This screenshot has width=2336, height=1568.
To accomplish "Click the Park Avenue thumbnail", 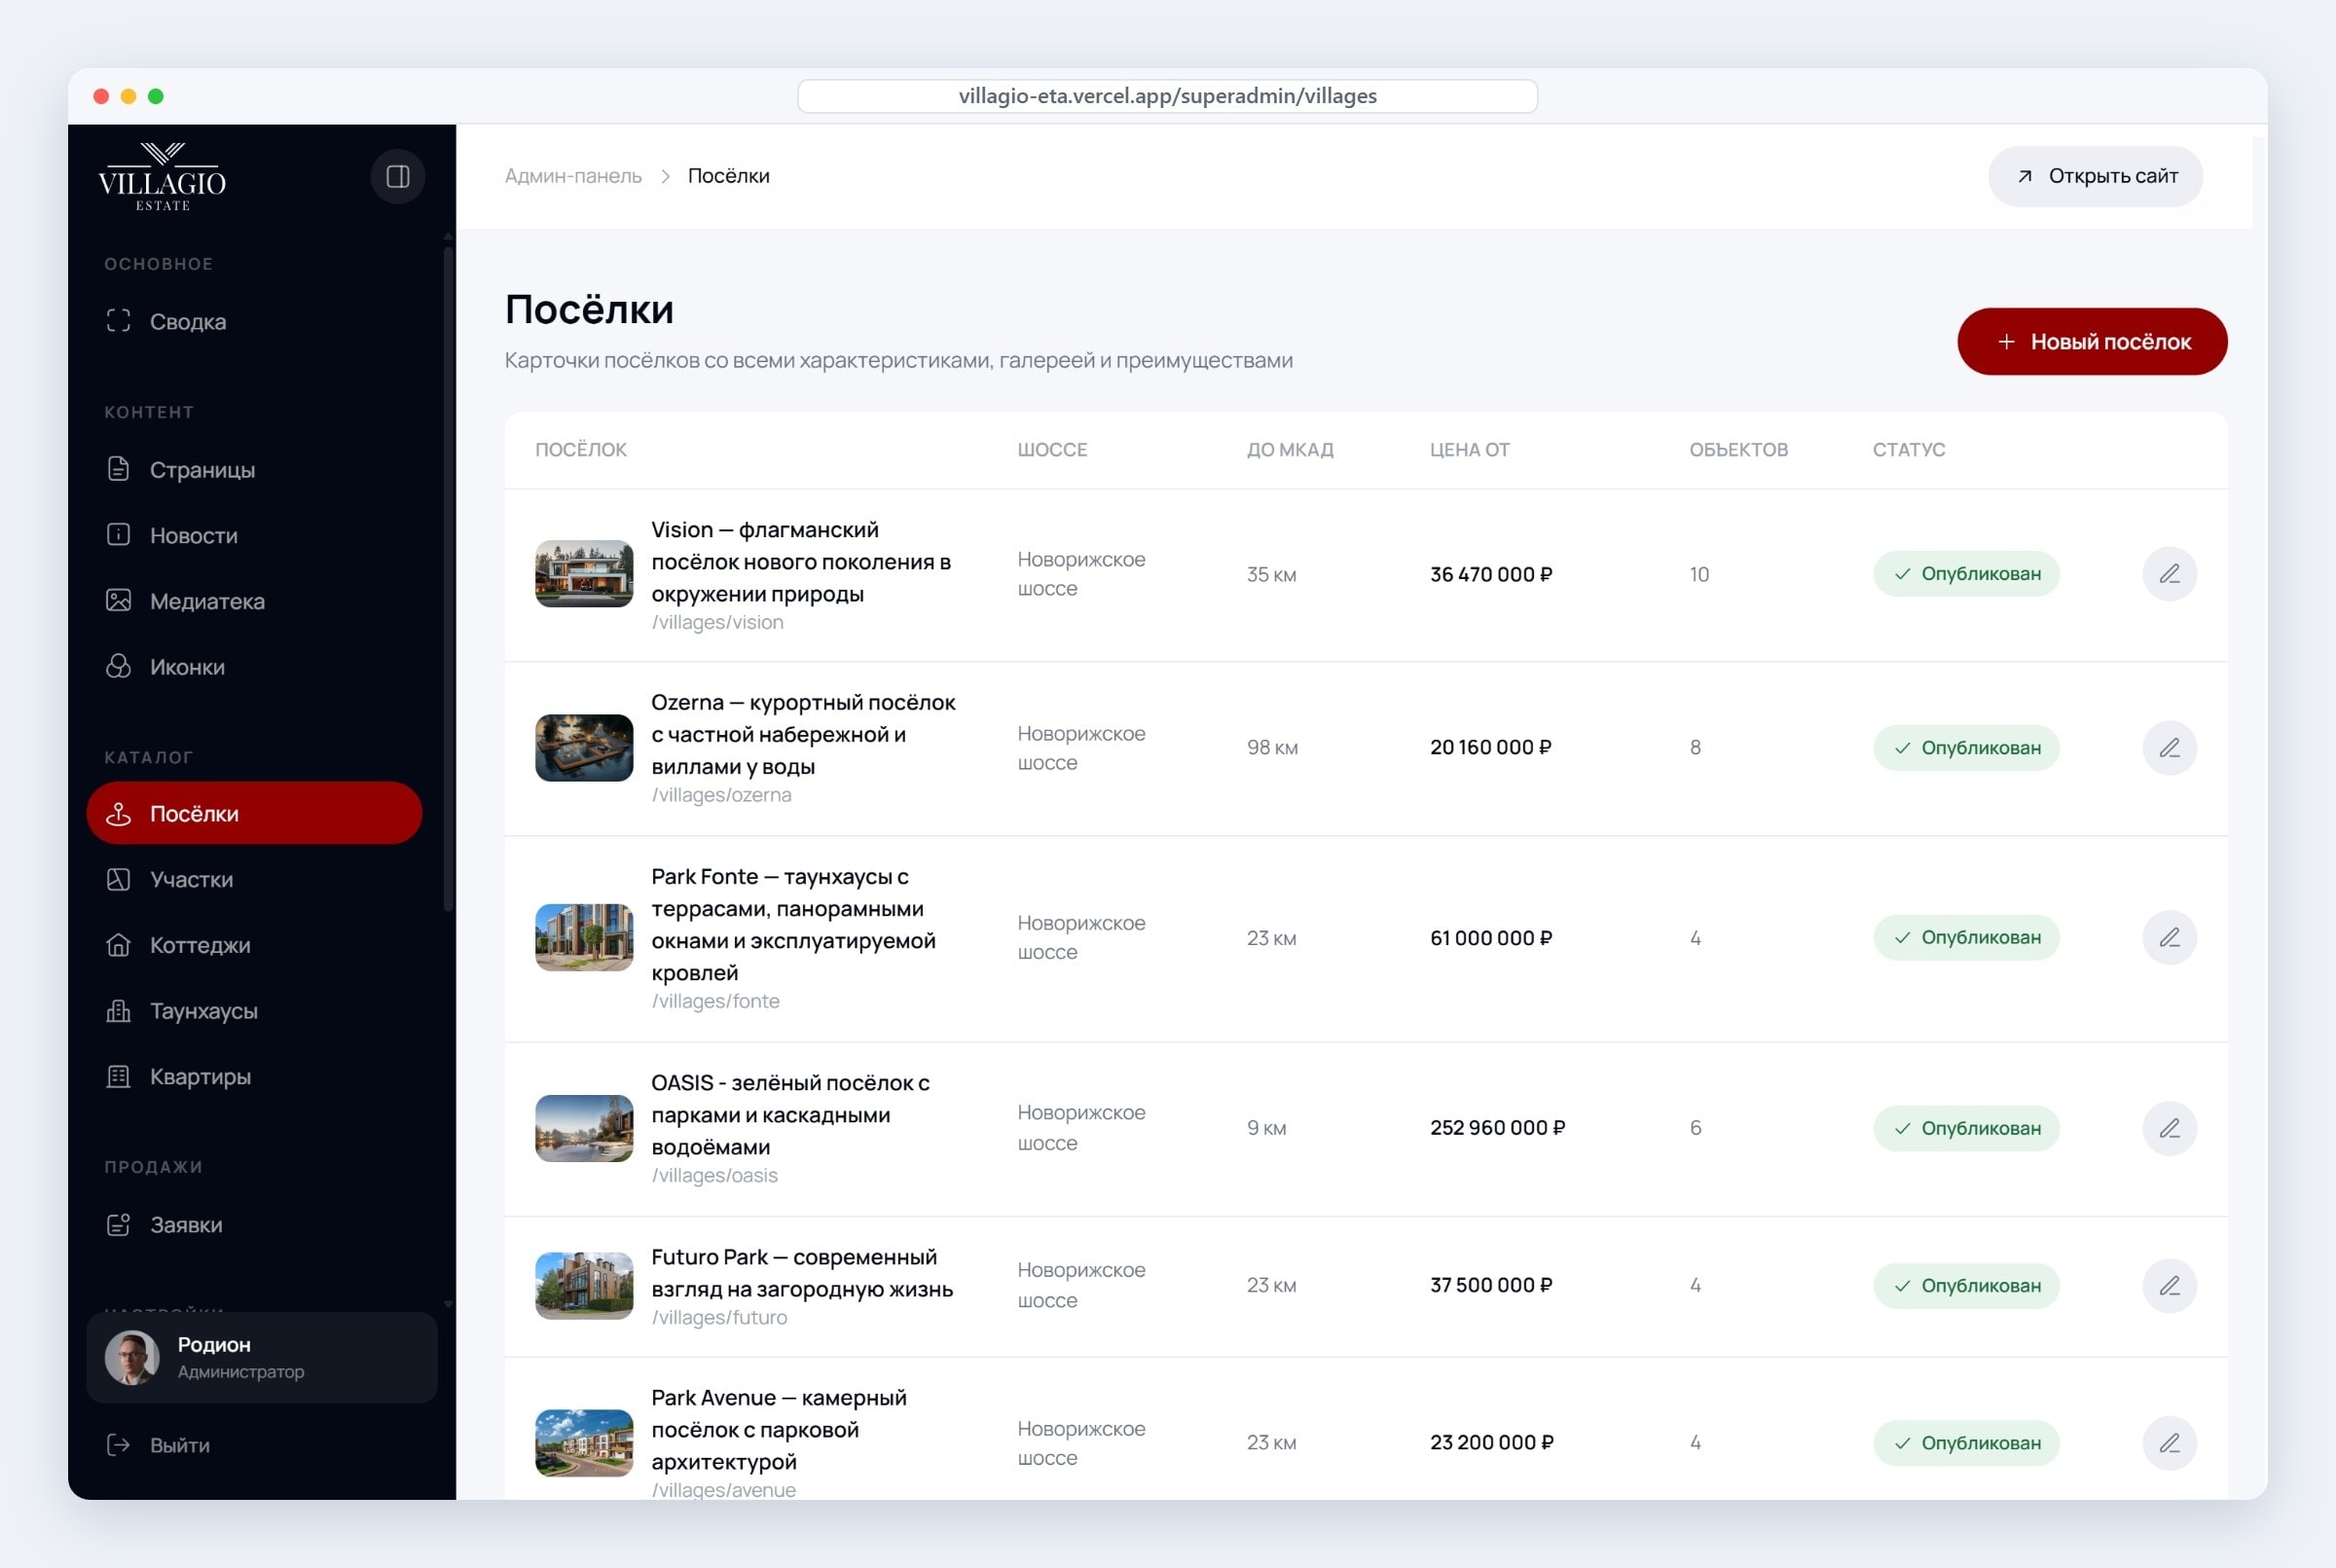I will point(584,1443).
